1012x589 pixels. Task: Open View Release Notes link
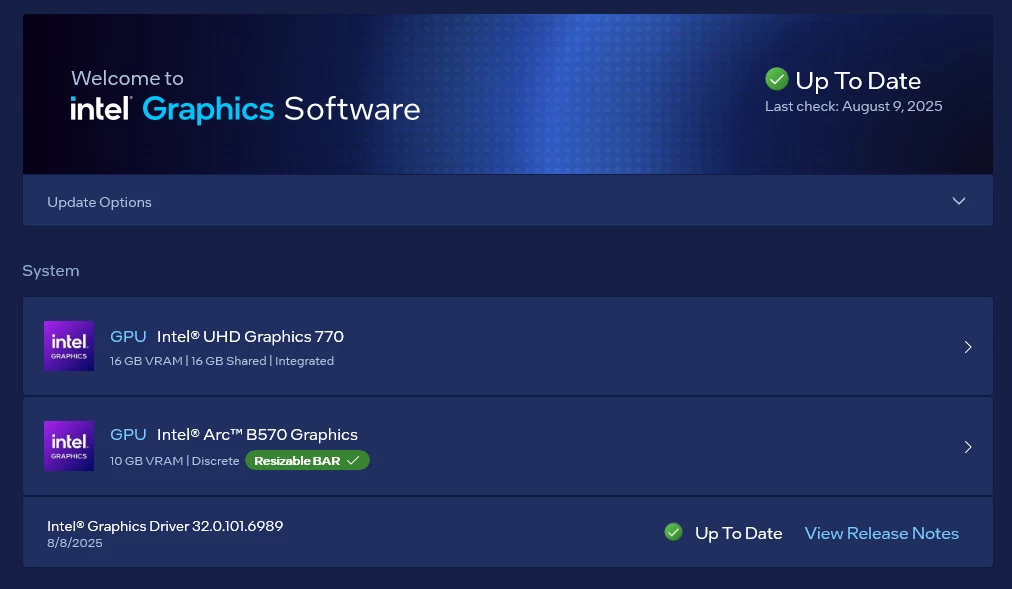(882, 534)
